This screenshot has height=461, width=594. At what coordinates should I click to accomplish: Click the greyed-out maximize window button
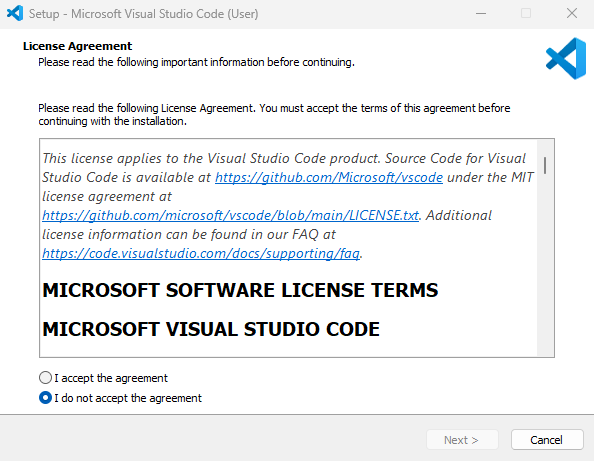(x=526, y=14)
